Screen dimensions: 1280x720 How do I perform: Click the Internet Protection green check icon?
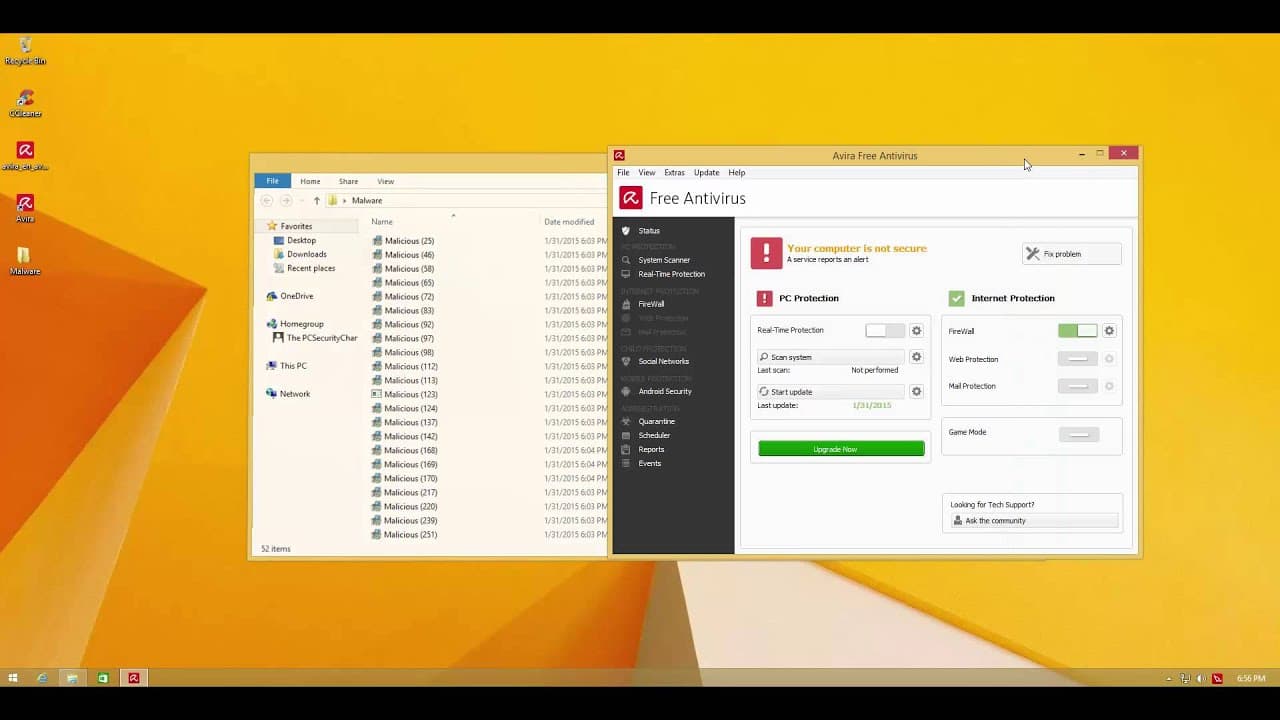click(x=957, y=298)
